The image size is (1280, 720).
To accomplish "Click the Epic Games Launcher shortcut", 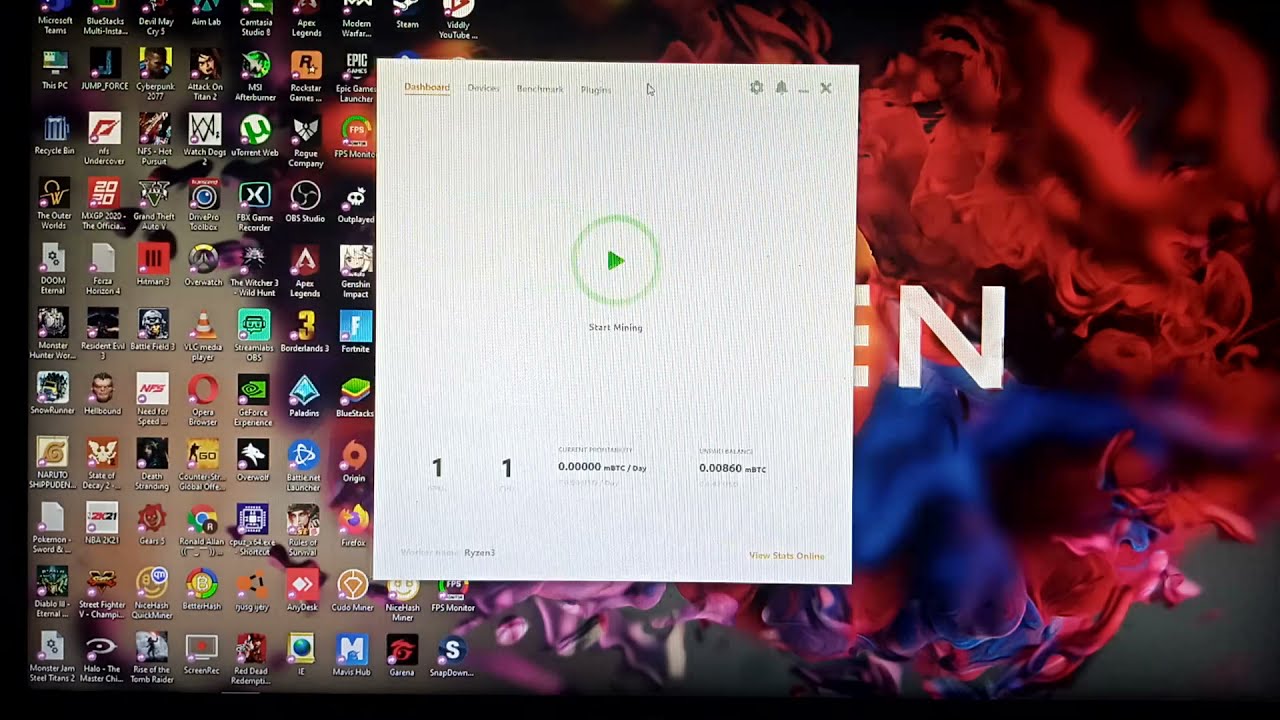I will point(356,77).
